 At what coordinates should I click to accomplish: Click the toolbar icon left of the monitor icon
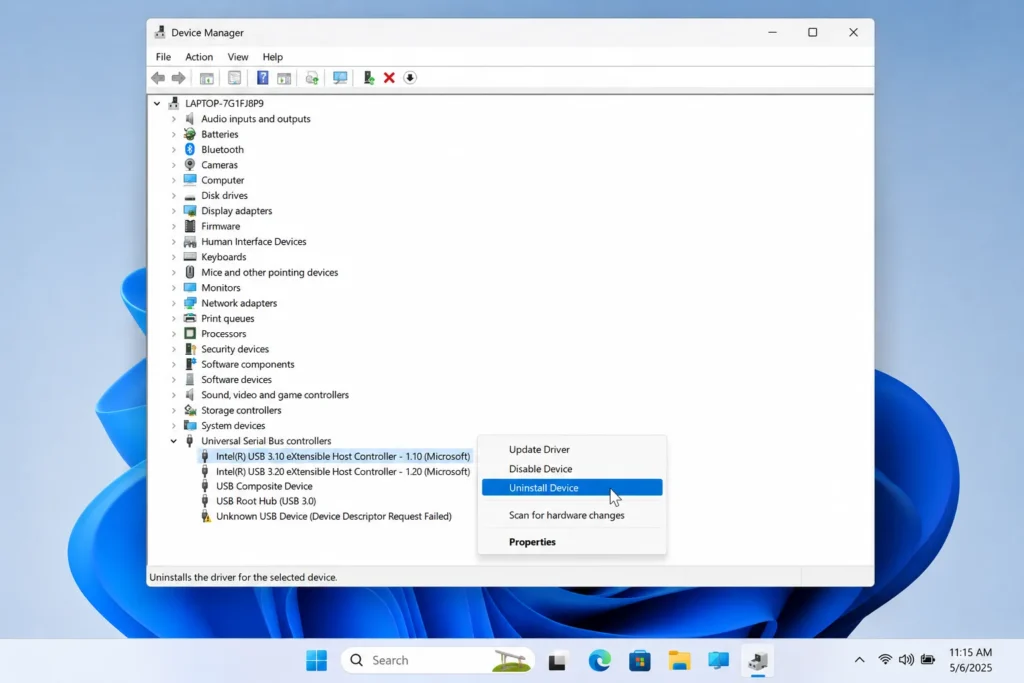pyautogui.click(x=312, y=78)
